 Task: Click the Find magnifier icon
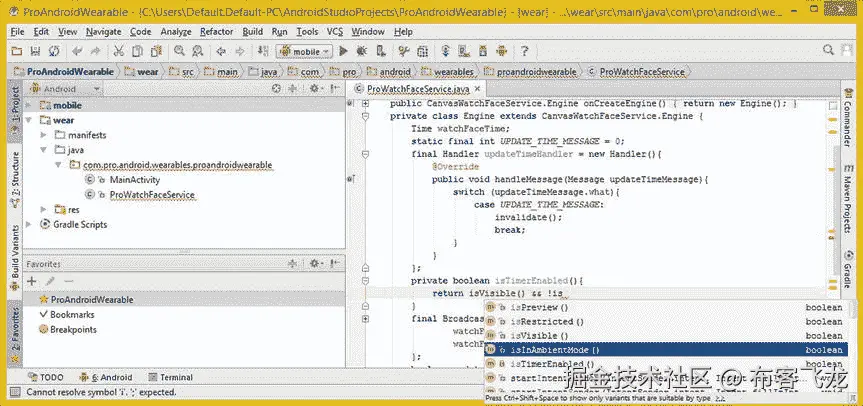[x=179, y=51]
